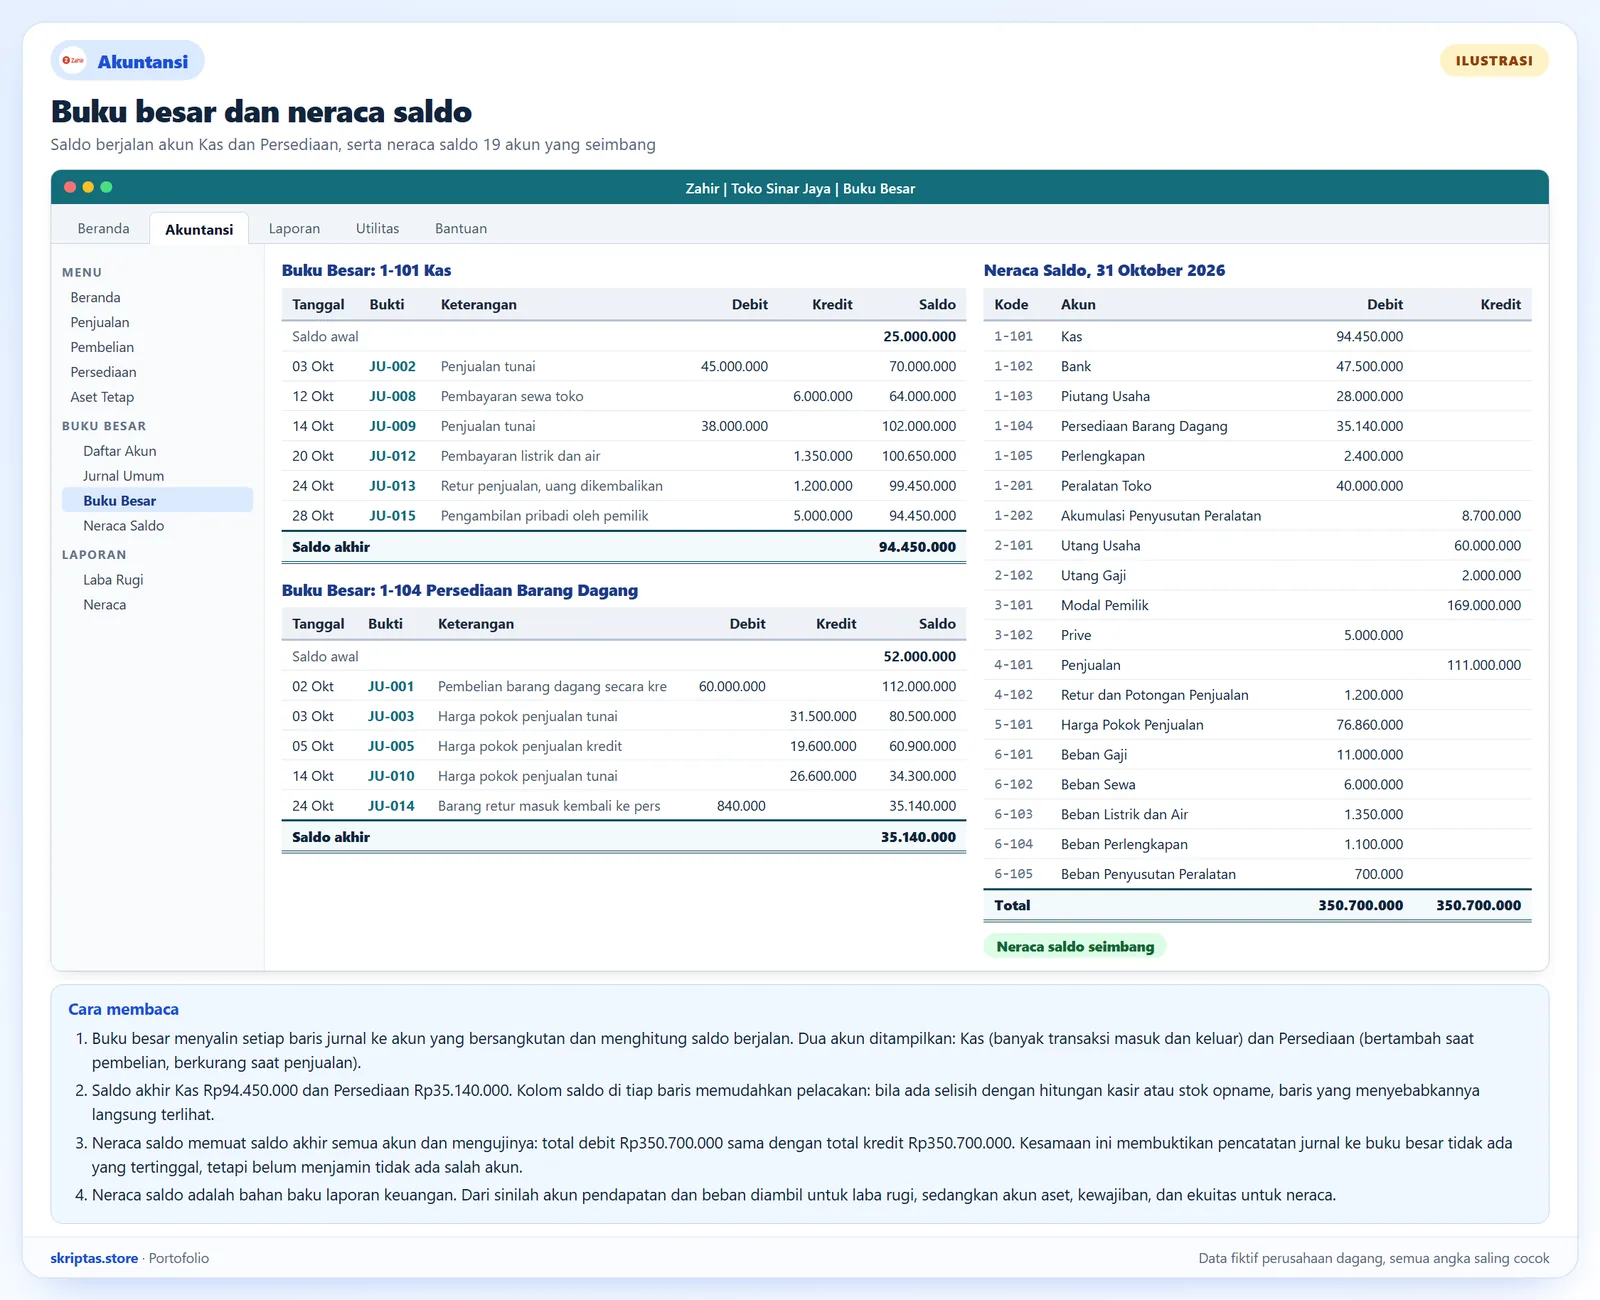1600x1300 pixels.
Task: Select Buku Besar in the sidebar
Action: (x=157, y=500)
